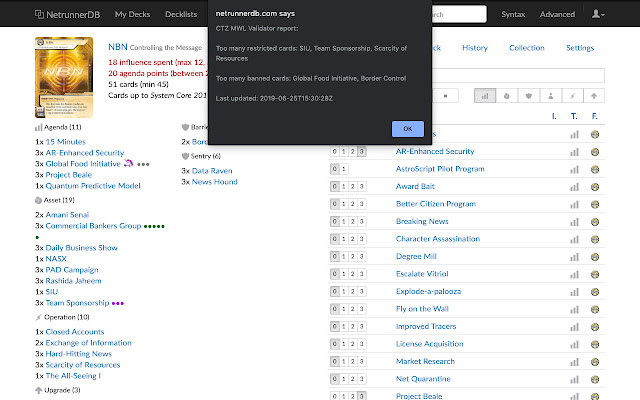Screen dimensions: 640x400
Task: Open SIU asset in deck list
Action: 52,292
